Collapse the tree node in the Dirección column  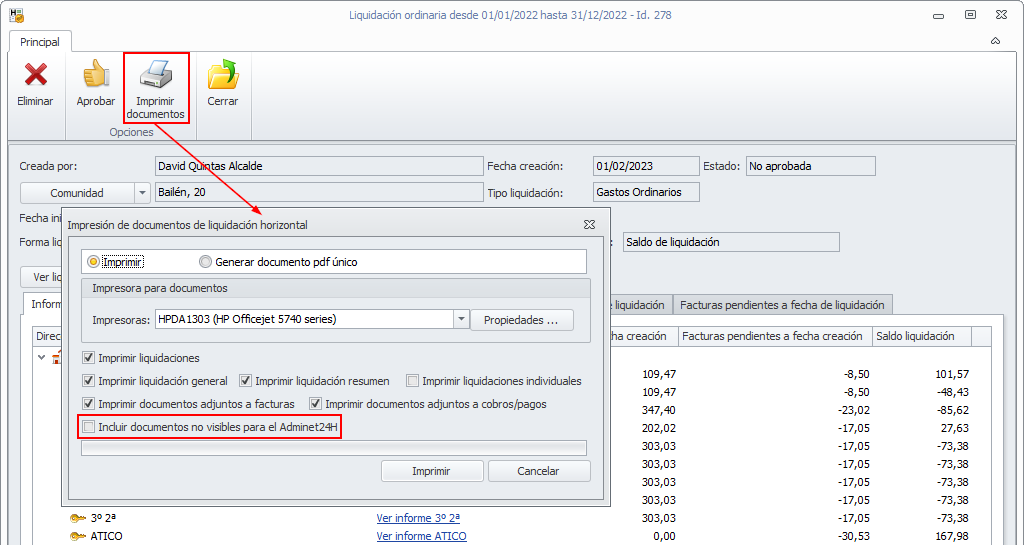pos(42,358)
